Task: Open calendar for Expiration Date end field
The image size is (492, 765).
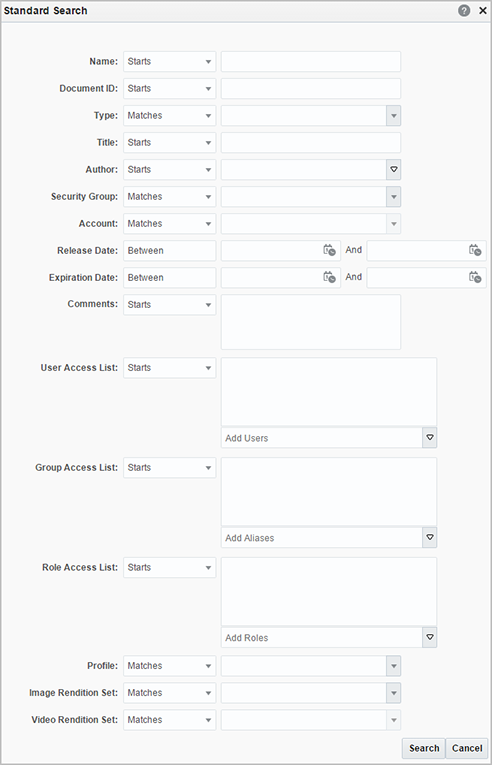Action: pos(475,277)
